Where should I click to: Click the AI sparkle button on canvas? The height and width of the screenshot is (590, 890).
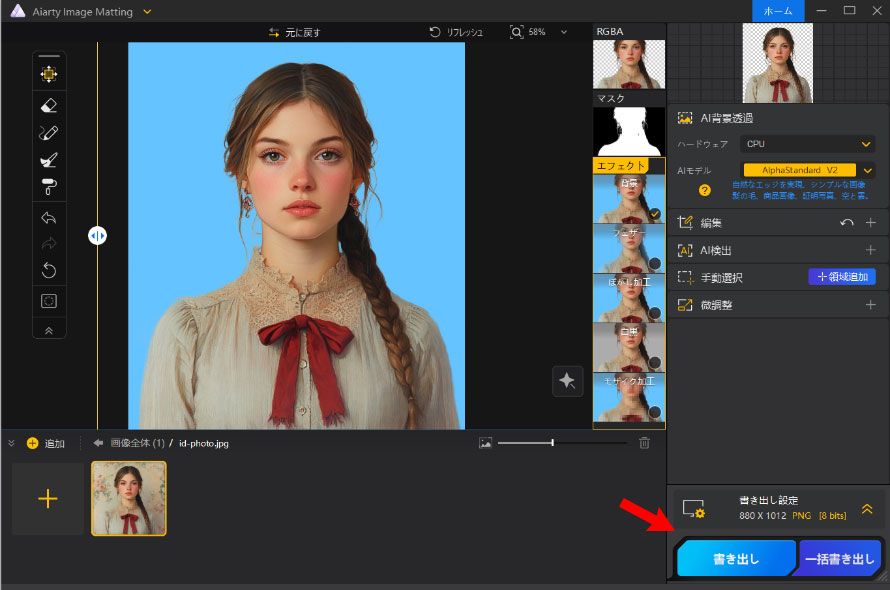567,381
